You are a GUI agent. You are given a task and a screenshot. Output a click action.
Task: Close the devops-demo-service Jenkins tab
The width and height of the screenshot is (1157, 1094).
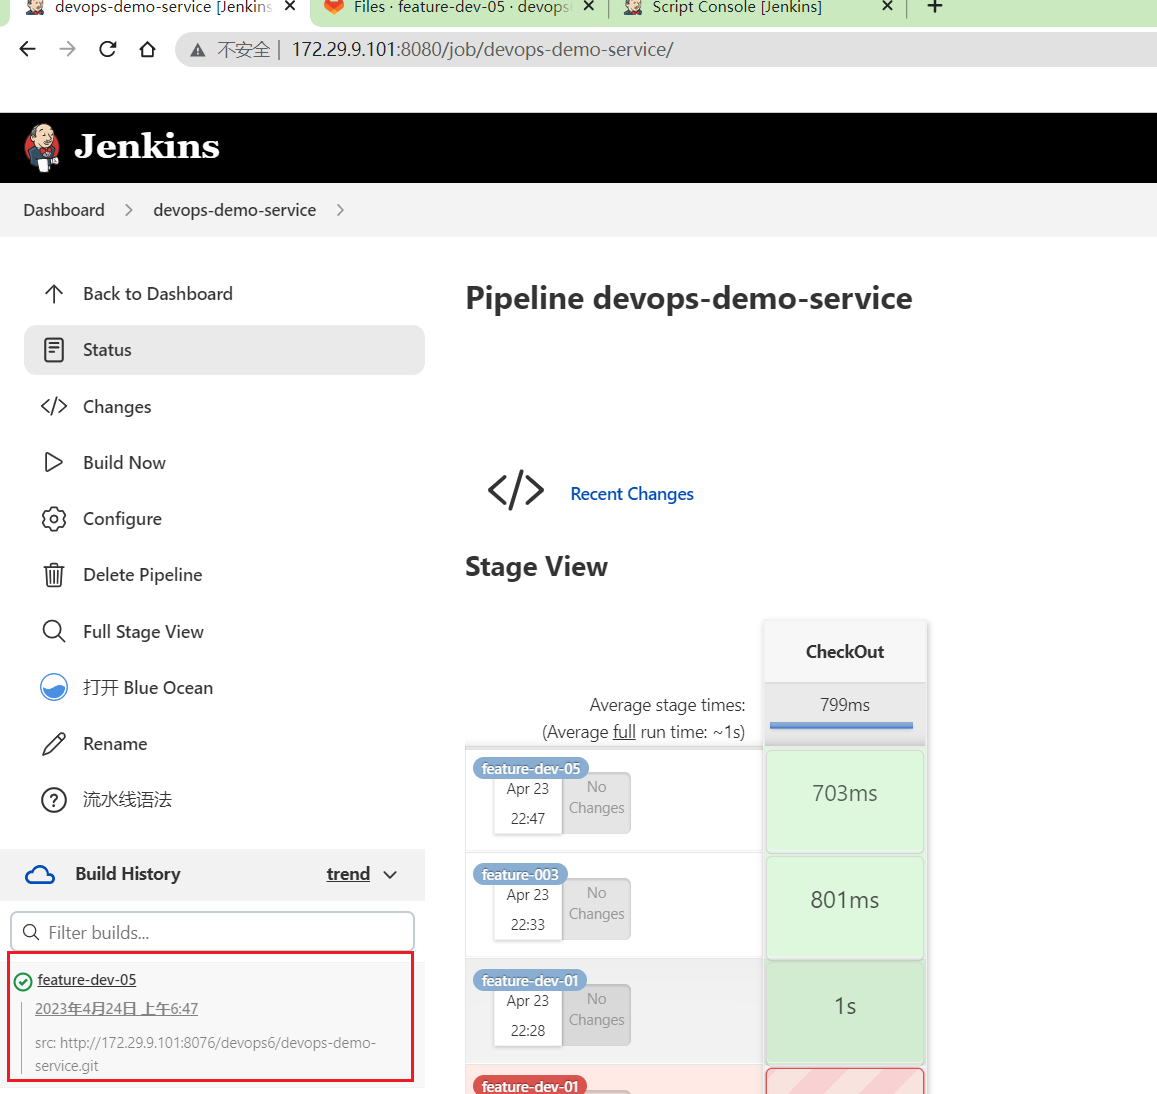click(290, 7)
